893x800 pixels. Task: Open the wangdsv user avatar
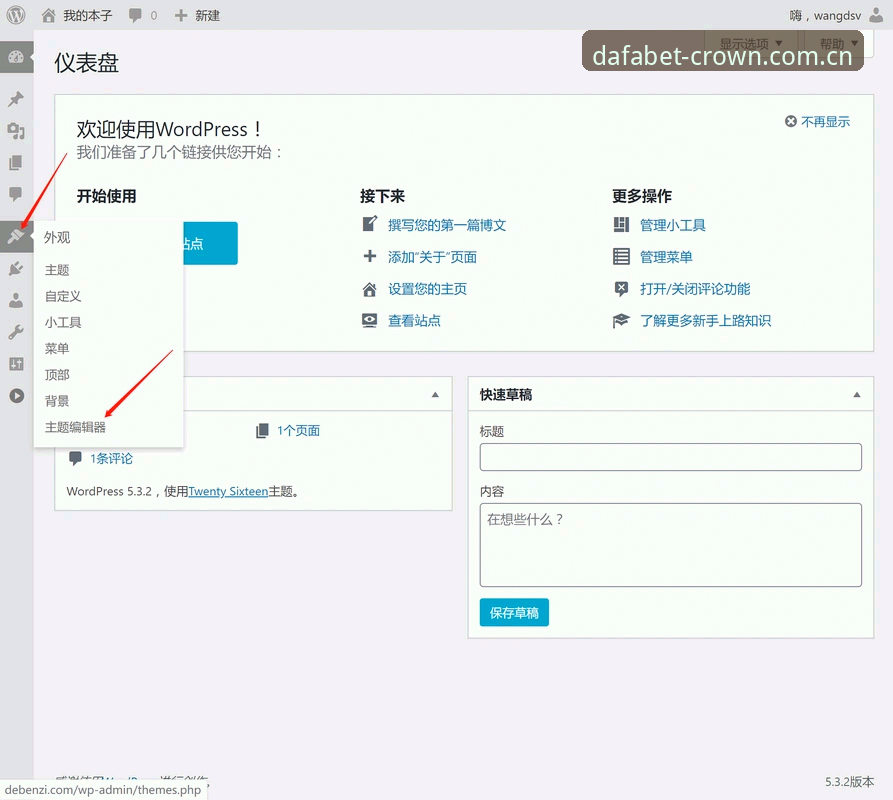[876, 15]
